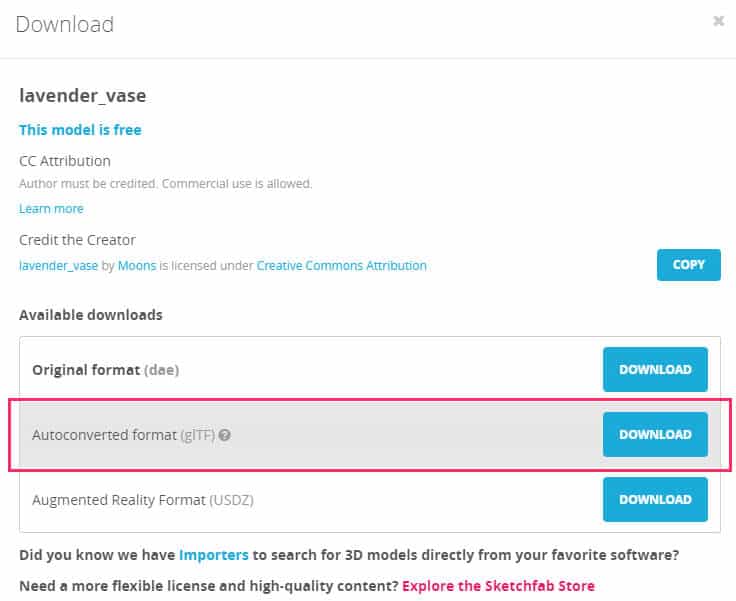736x601 pixels.
Task: Click the Download dialog header title
Action: pos(64,23)
